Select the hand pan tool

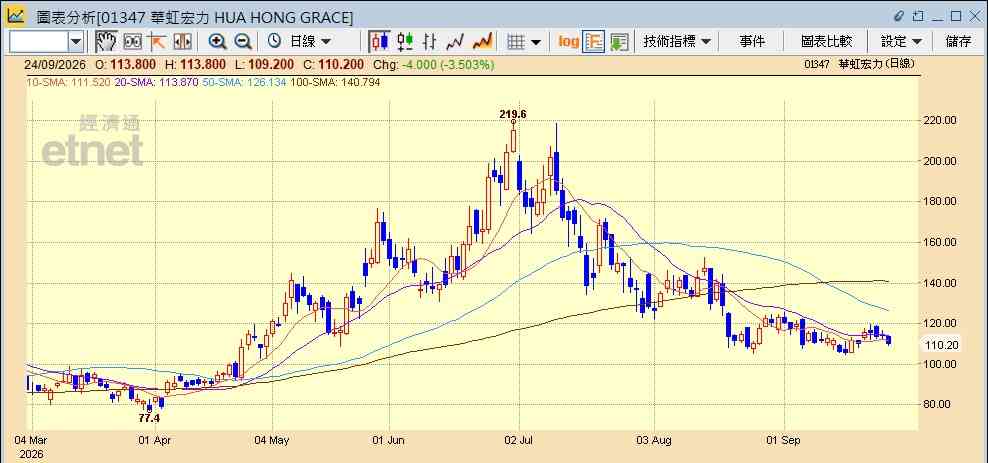(x=106, y=42)
